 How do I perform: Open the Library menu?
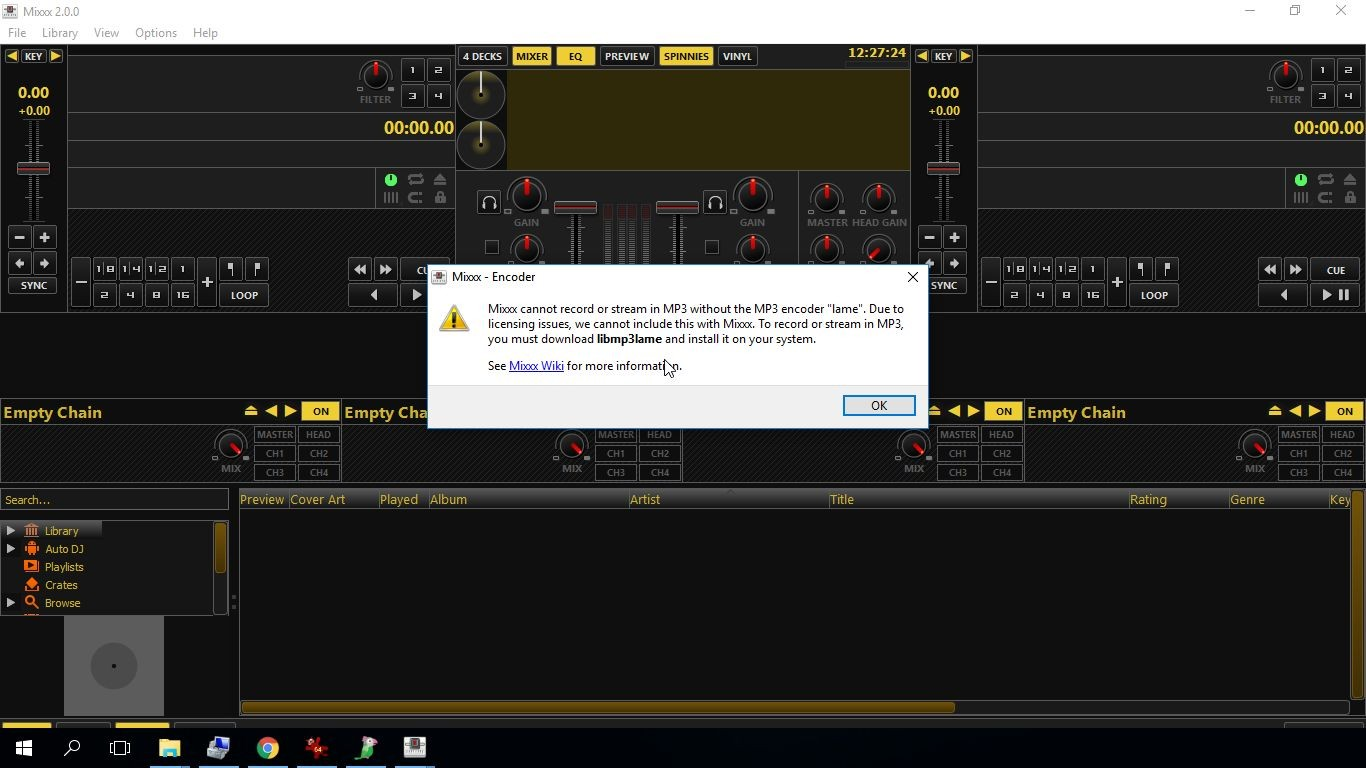[x=60, y=33]
